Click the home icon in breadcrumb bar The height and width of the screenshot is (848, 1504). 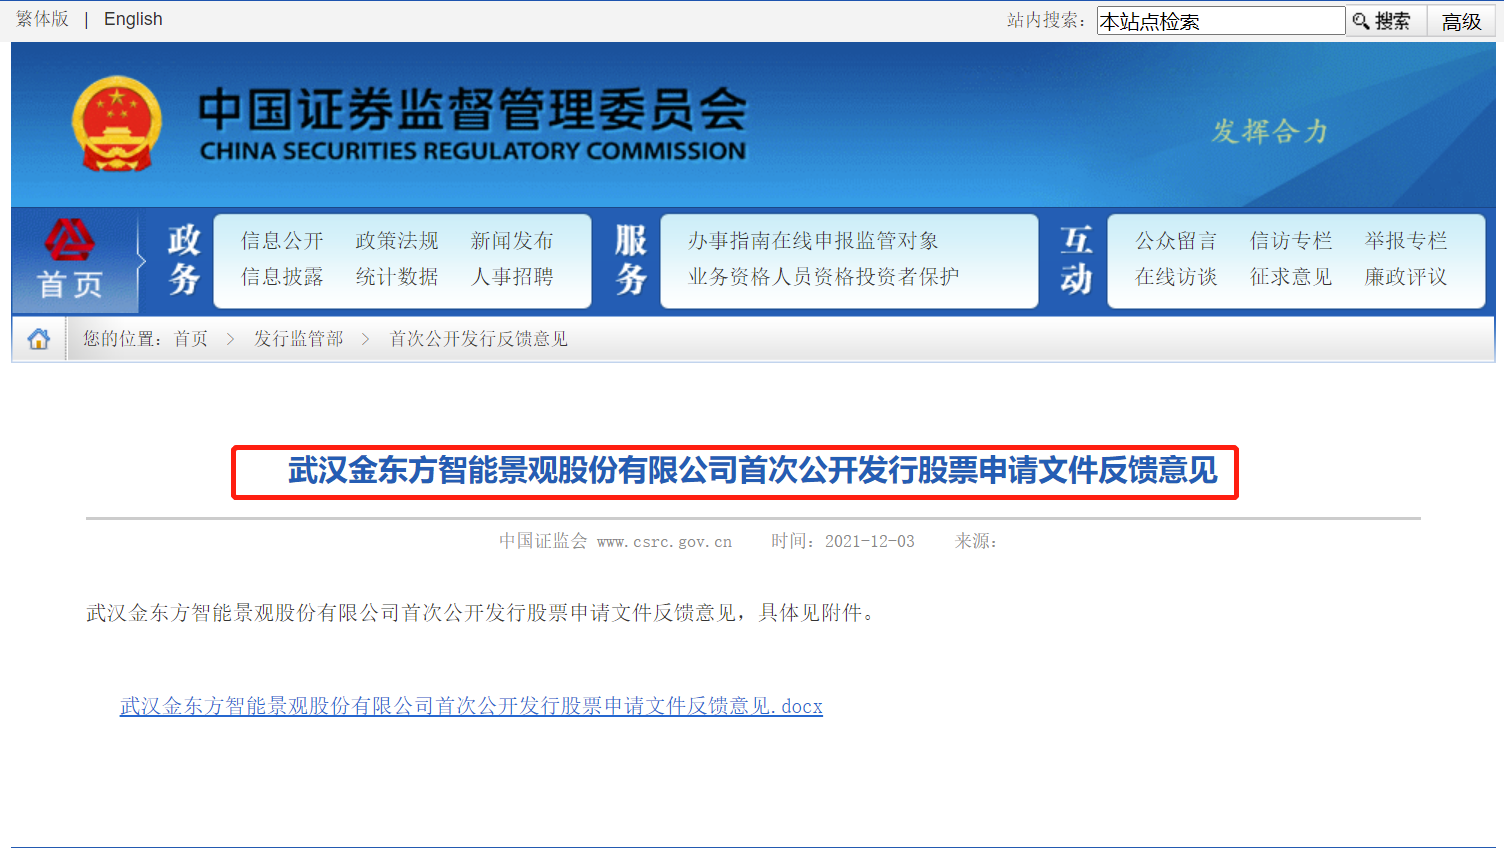(x=39, y=339)
